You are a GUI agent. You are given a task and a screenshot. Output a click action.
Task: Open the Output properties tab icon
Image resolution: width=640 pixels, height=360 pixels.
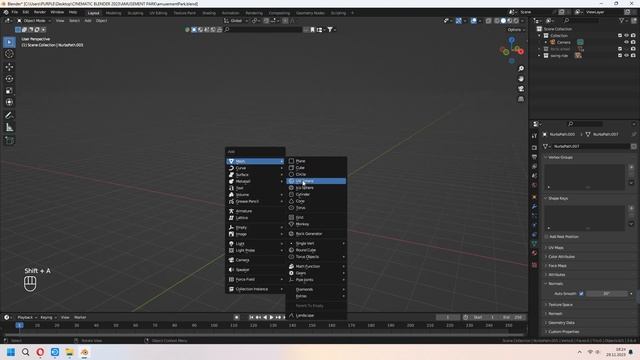[534, 157]
